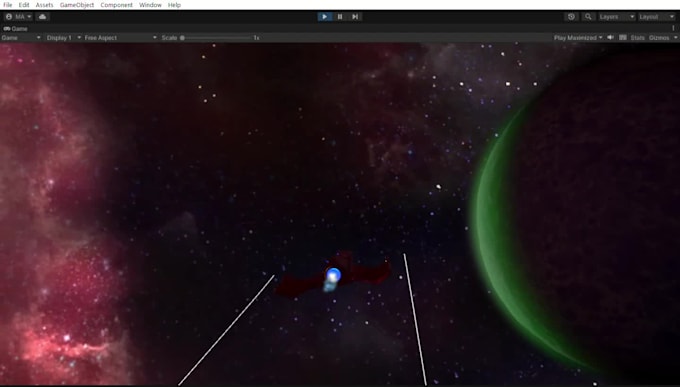Open the Display 1 dropdown
This screenshot has height=387, width=680.
[x=64, y=38]
